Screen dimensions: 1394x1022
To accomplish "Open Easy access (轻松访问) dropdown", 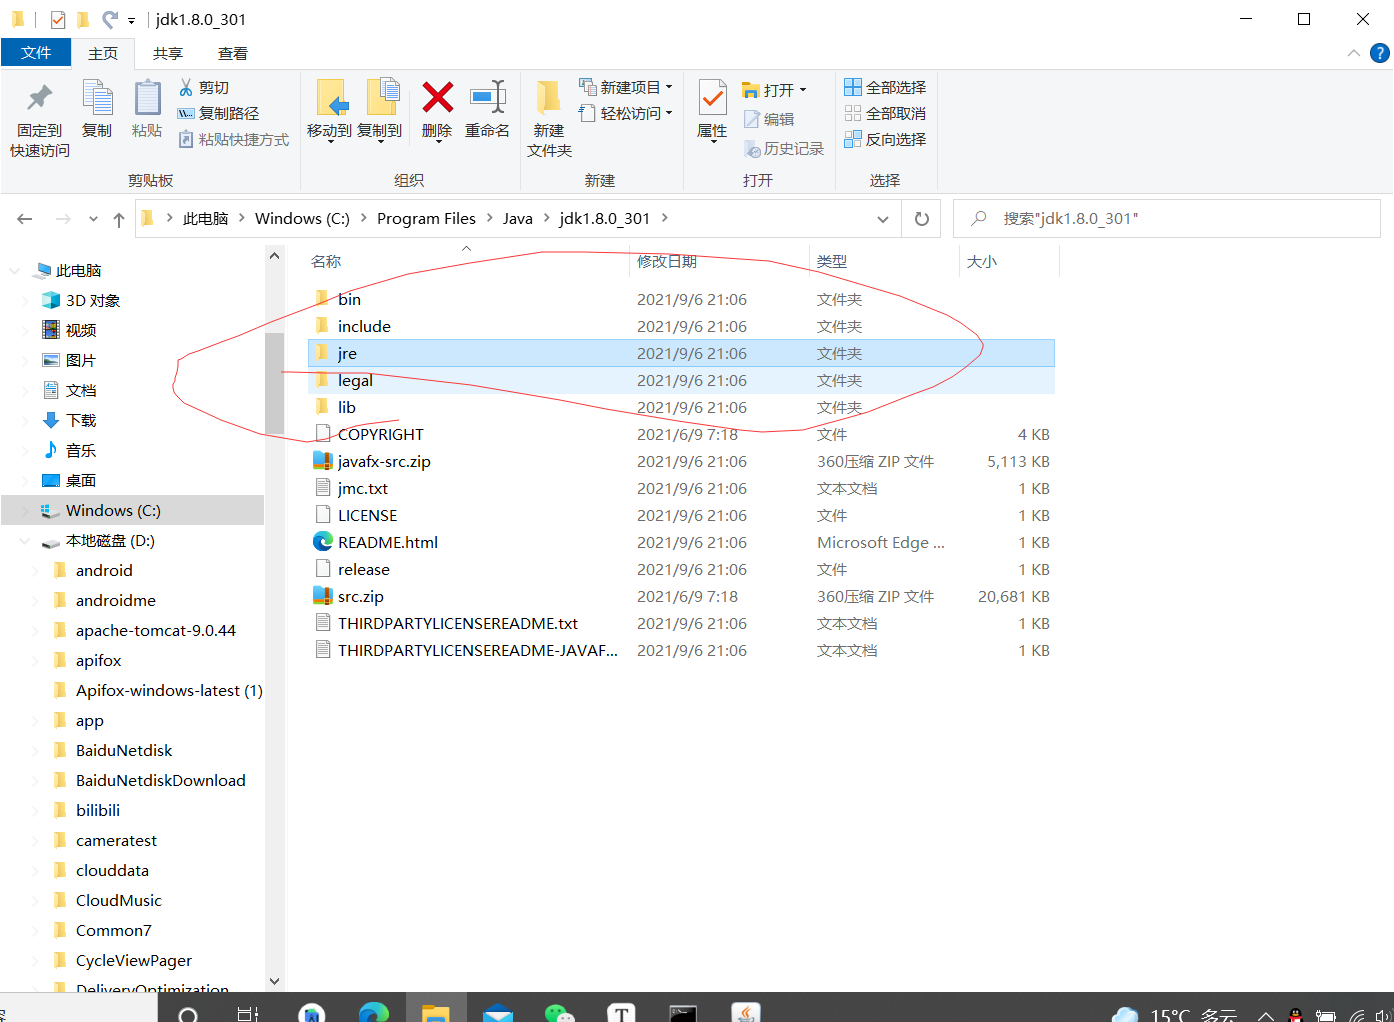I will click(626, 114).
